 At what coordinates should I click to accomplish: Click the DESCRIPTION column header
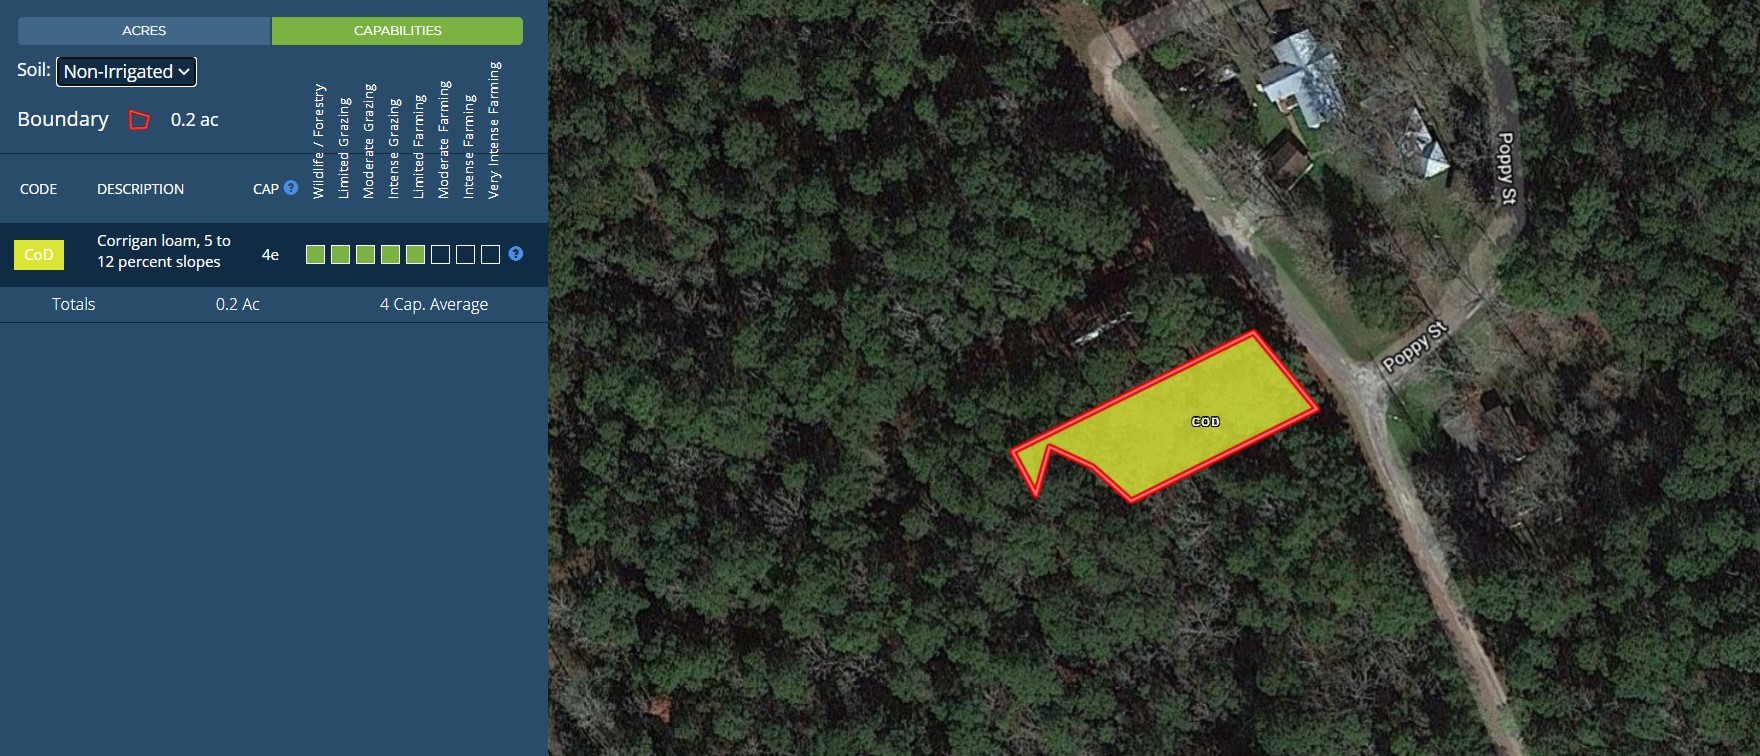point(140,189)
